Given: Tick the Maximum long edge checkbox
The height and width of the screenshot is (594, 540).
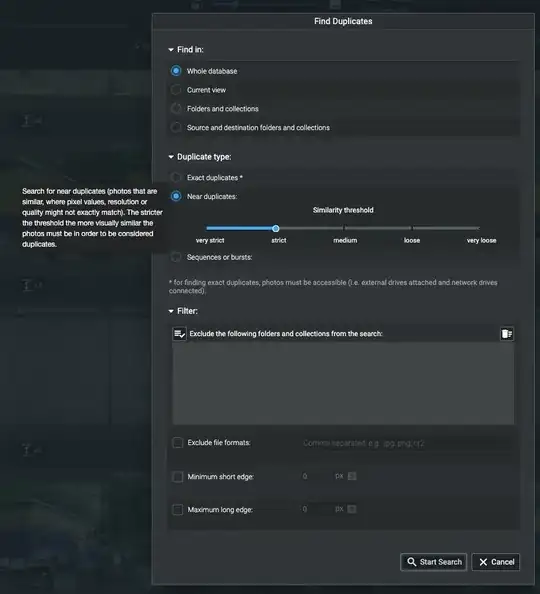Looking at the screenshot, I should coord(177,510).
